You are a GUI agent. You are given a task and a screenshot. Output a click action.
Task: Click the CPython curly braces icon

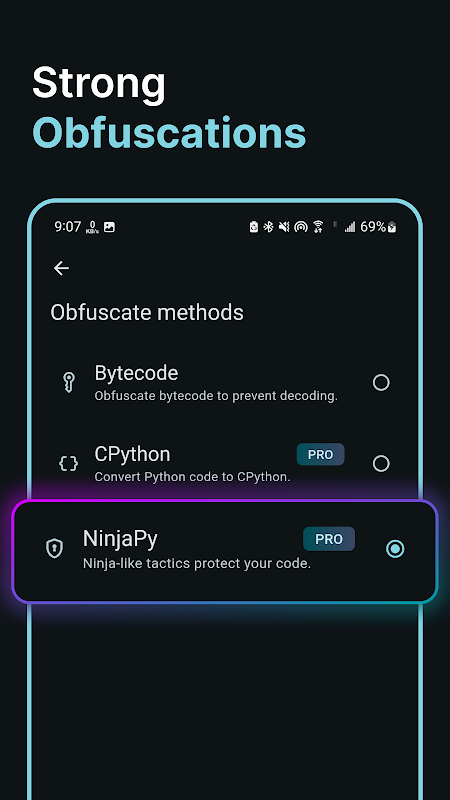[x=68, y=463]
